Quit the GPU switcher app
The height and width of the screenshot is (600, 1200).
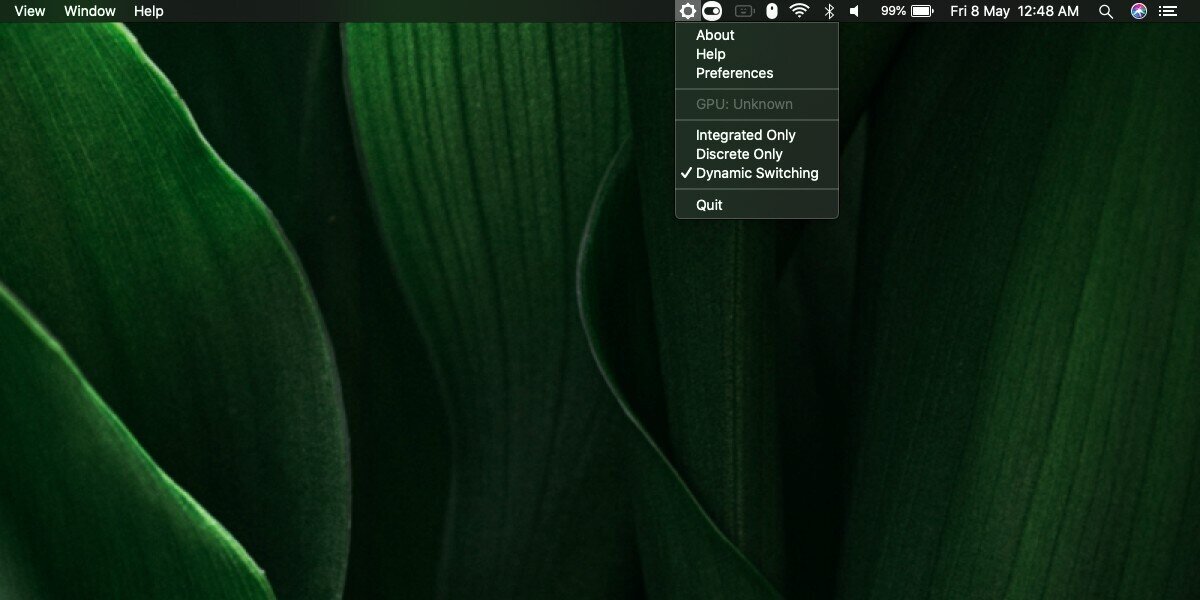[x=709, y=205]
